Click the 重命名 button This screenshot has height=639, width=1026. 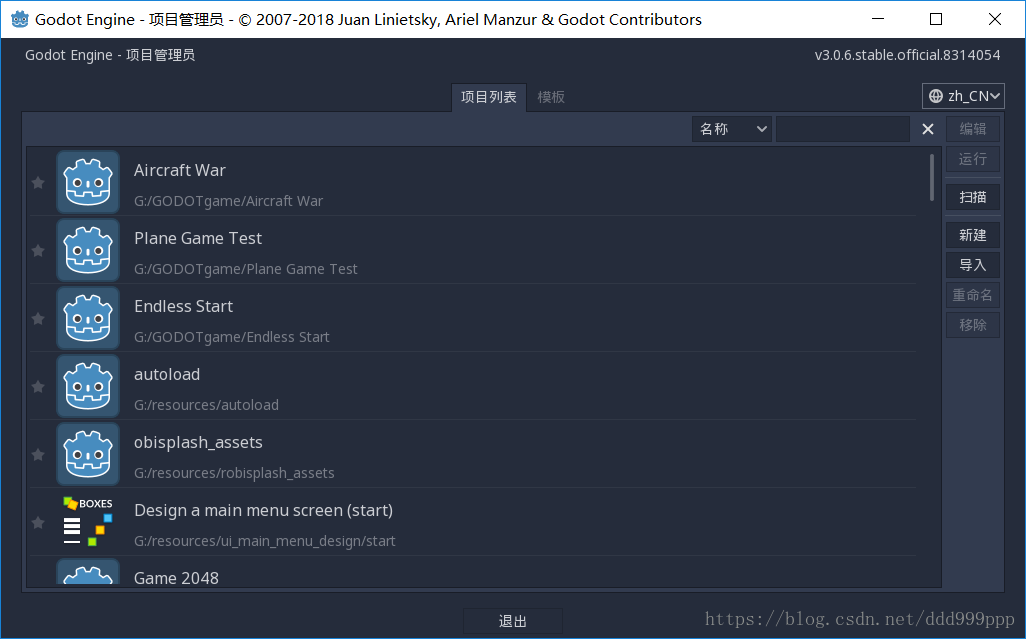pos(973,295)
